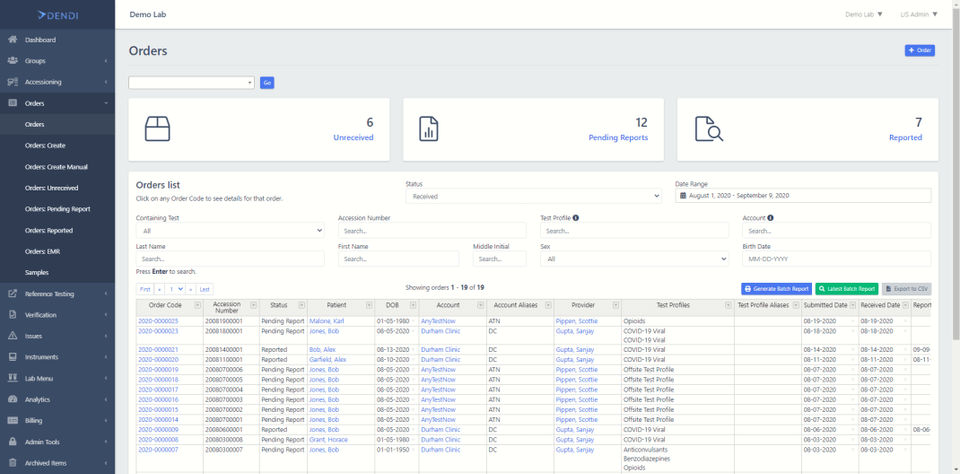Click the Birth Date field

click(x=836, y=259)
